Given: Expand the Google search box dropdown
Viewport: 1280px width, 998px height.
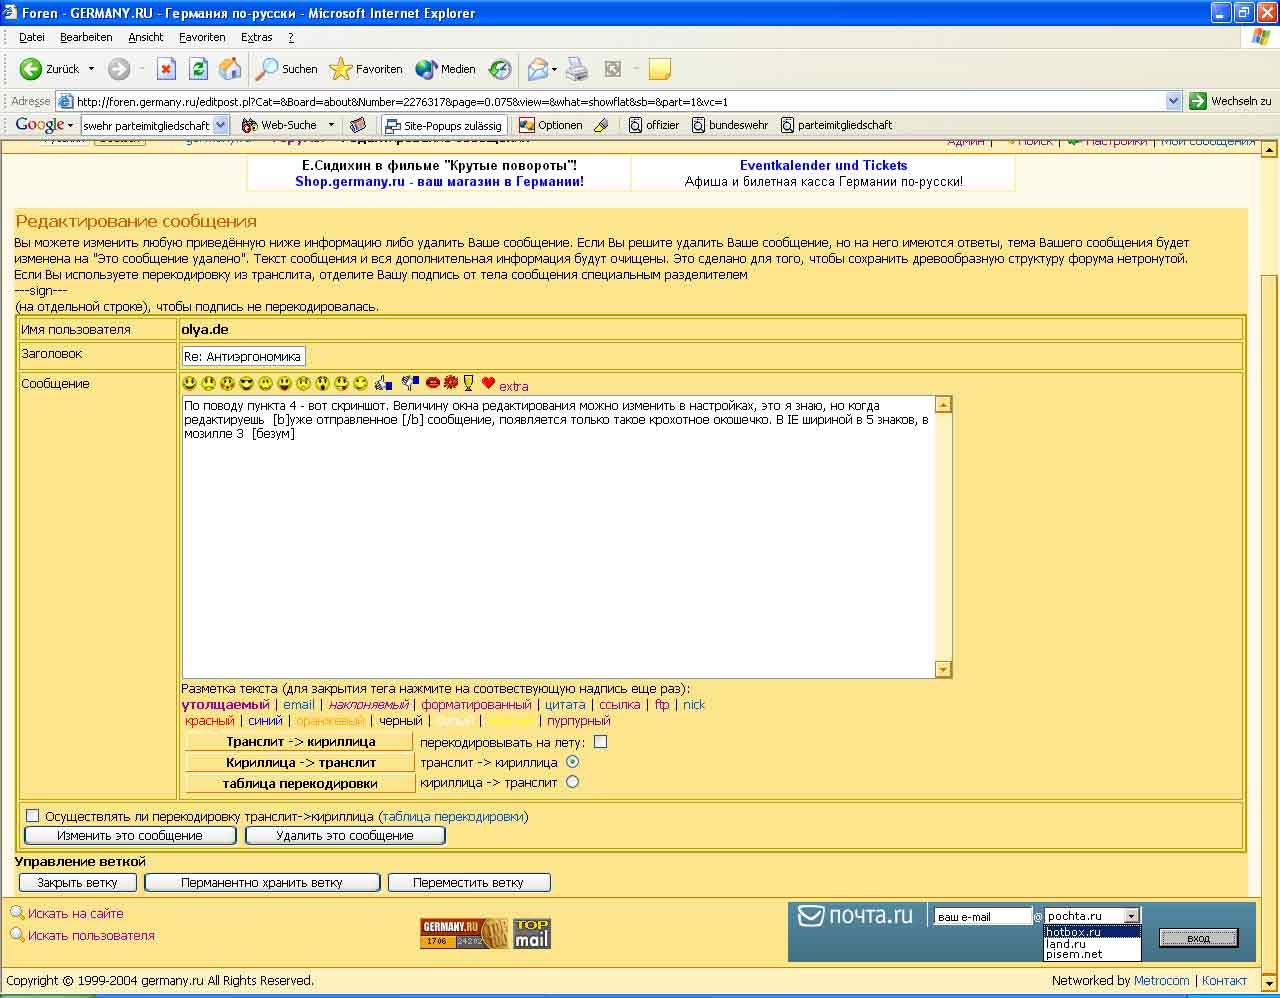Looking at the screenshot, I should (x=221, y=125).
